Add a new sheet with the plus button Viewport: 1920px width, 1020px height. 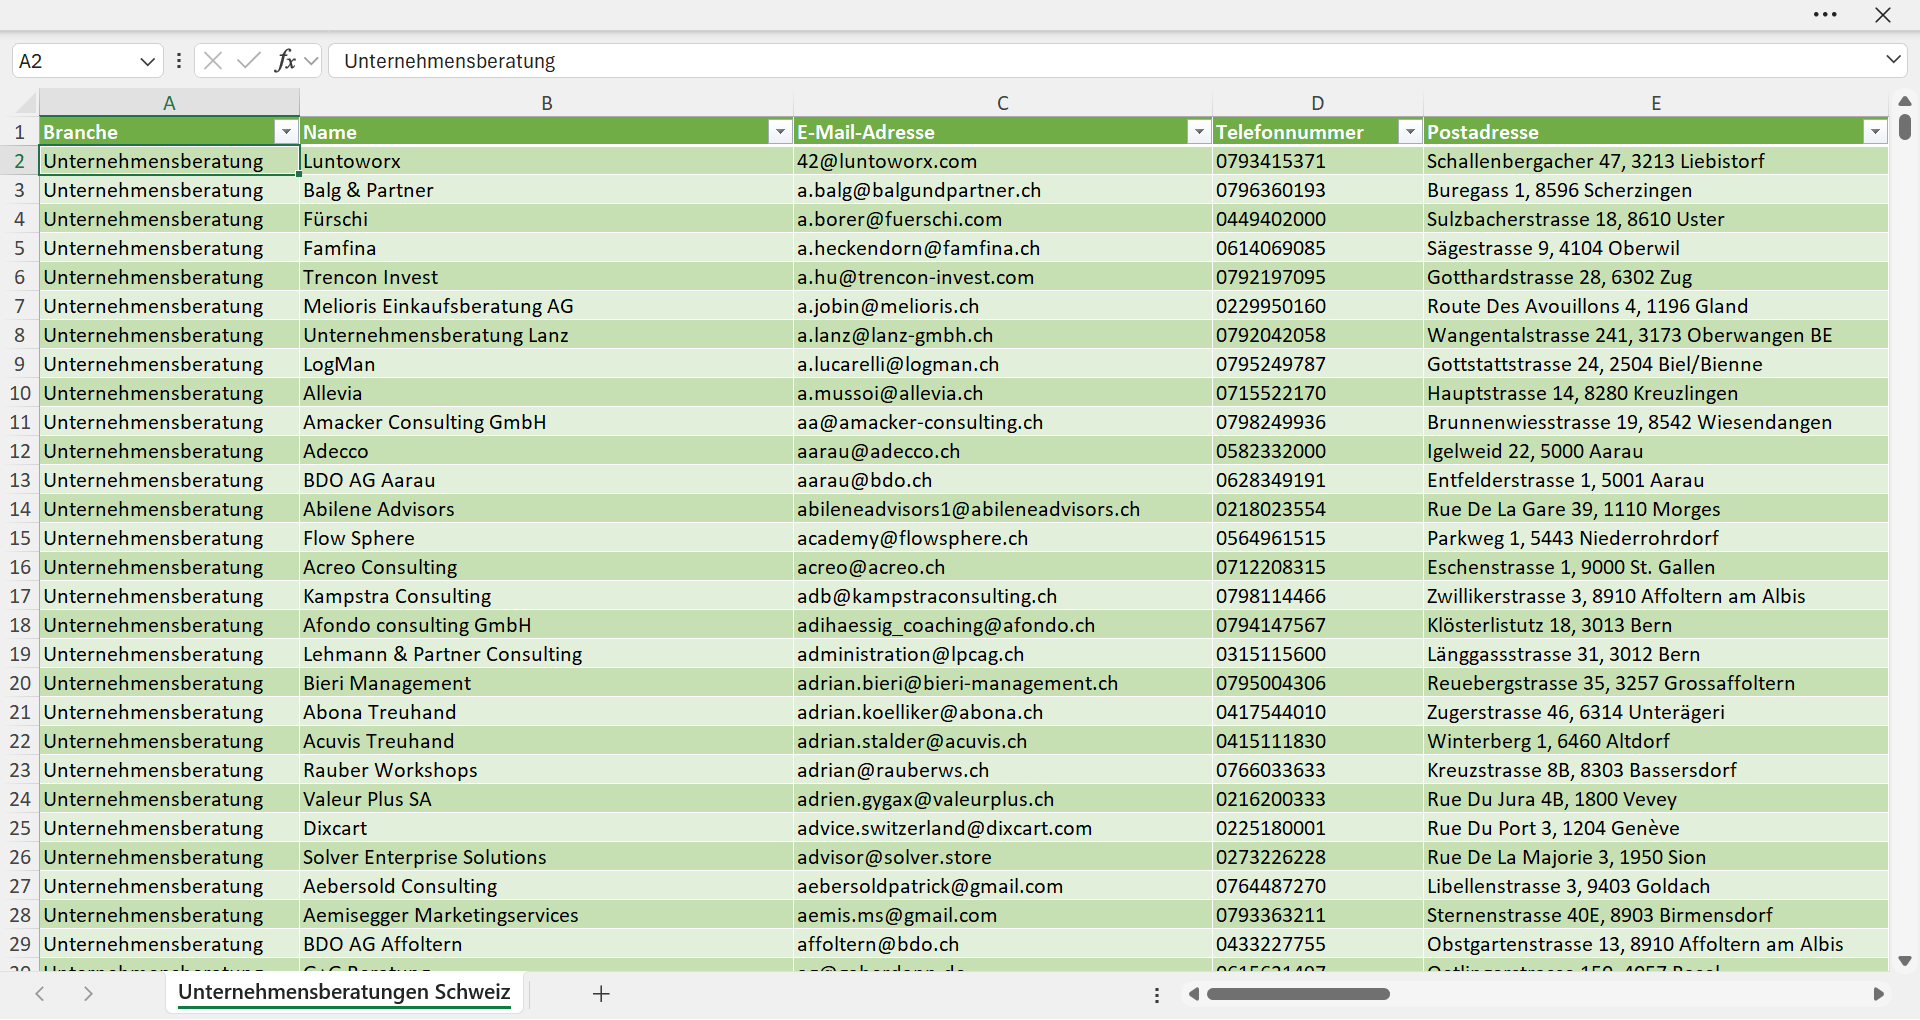tap(601, 993)
